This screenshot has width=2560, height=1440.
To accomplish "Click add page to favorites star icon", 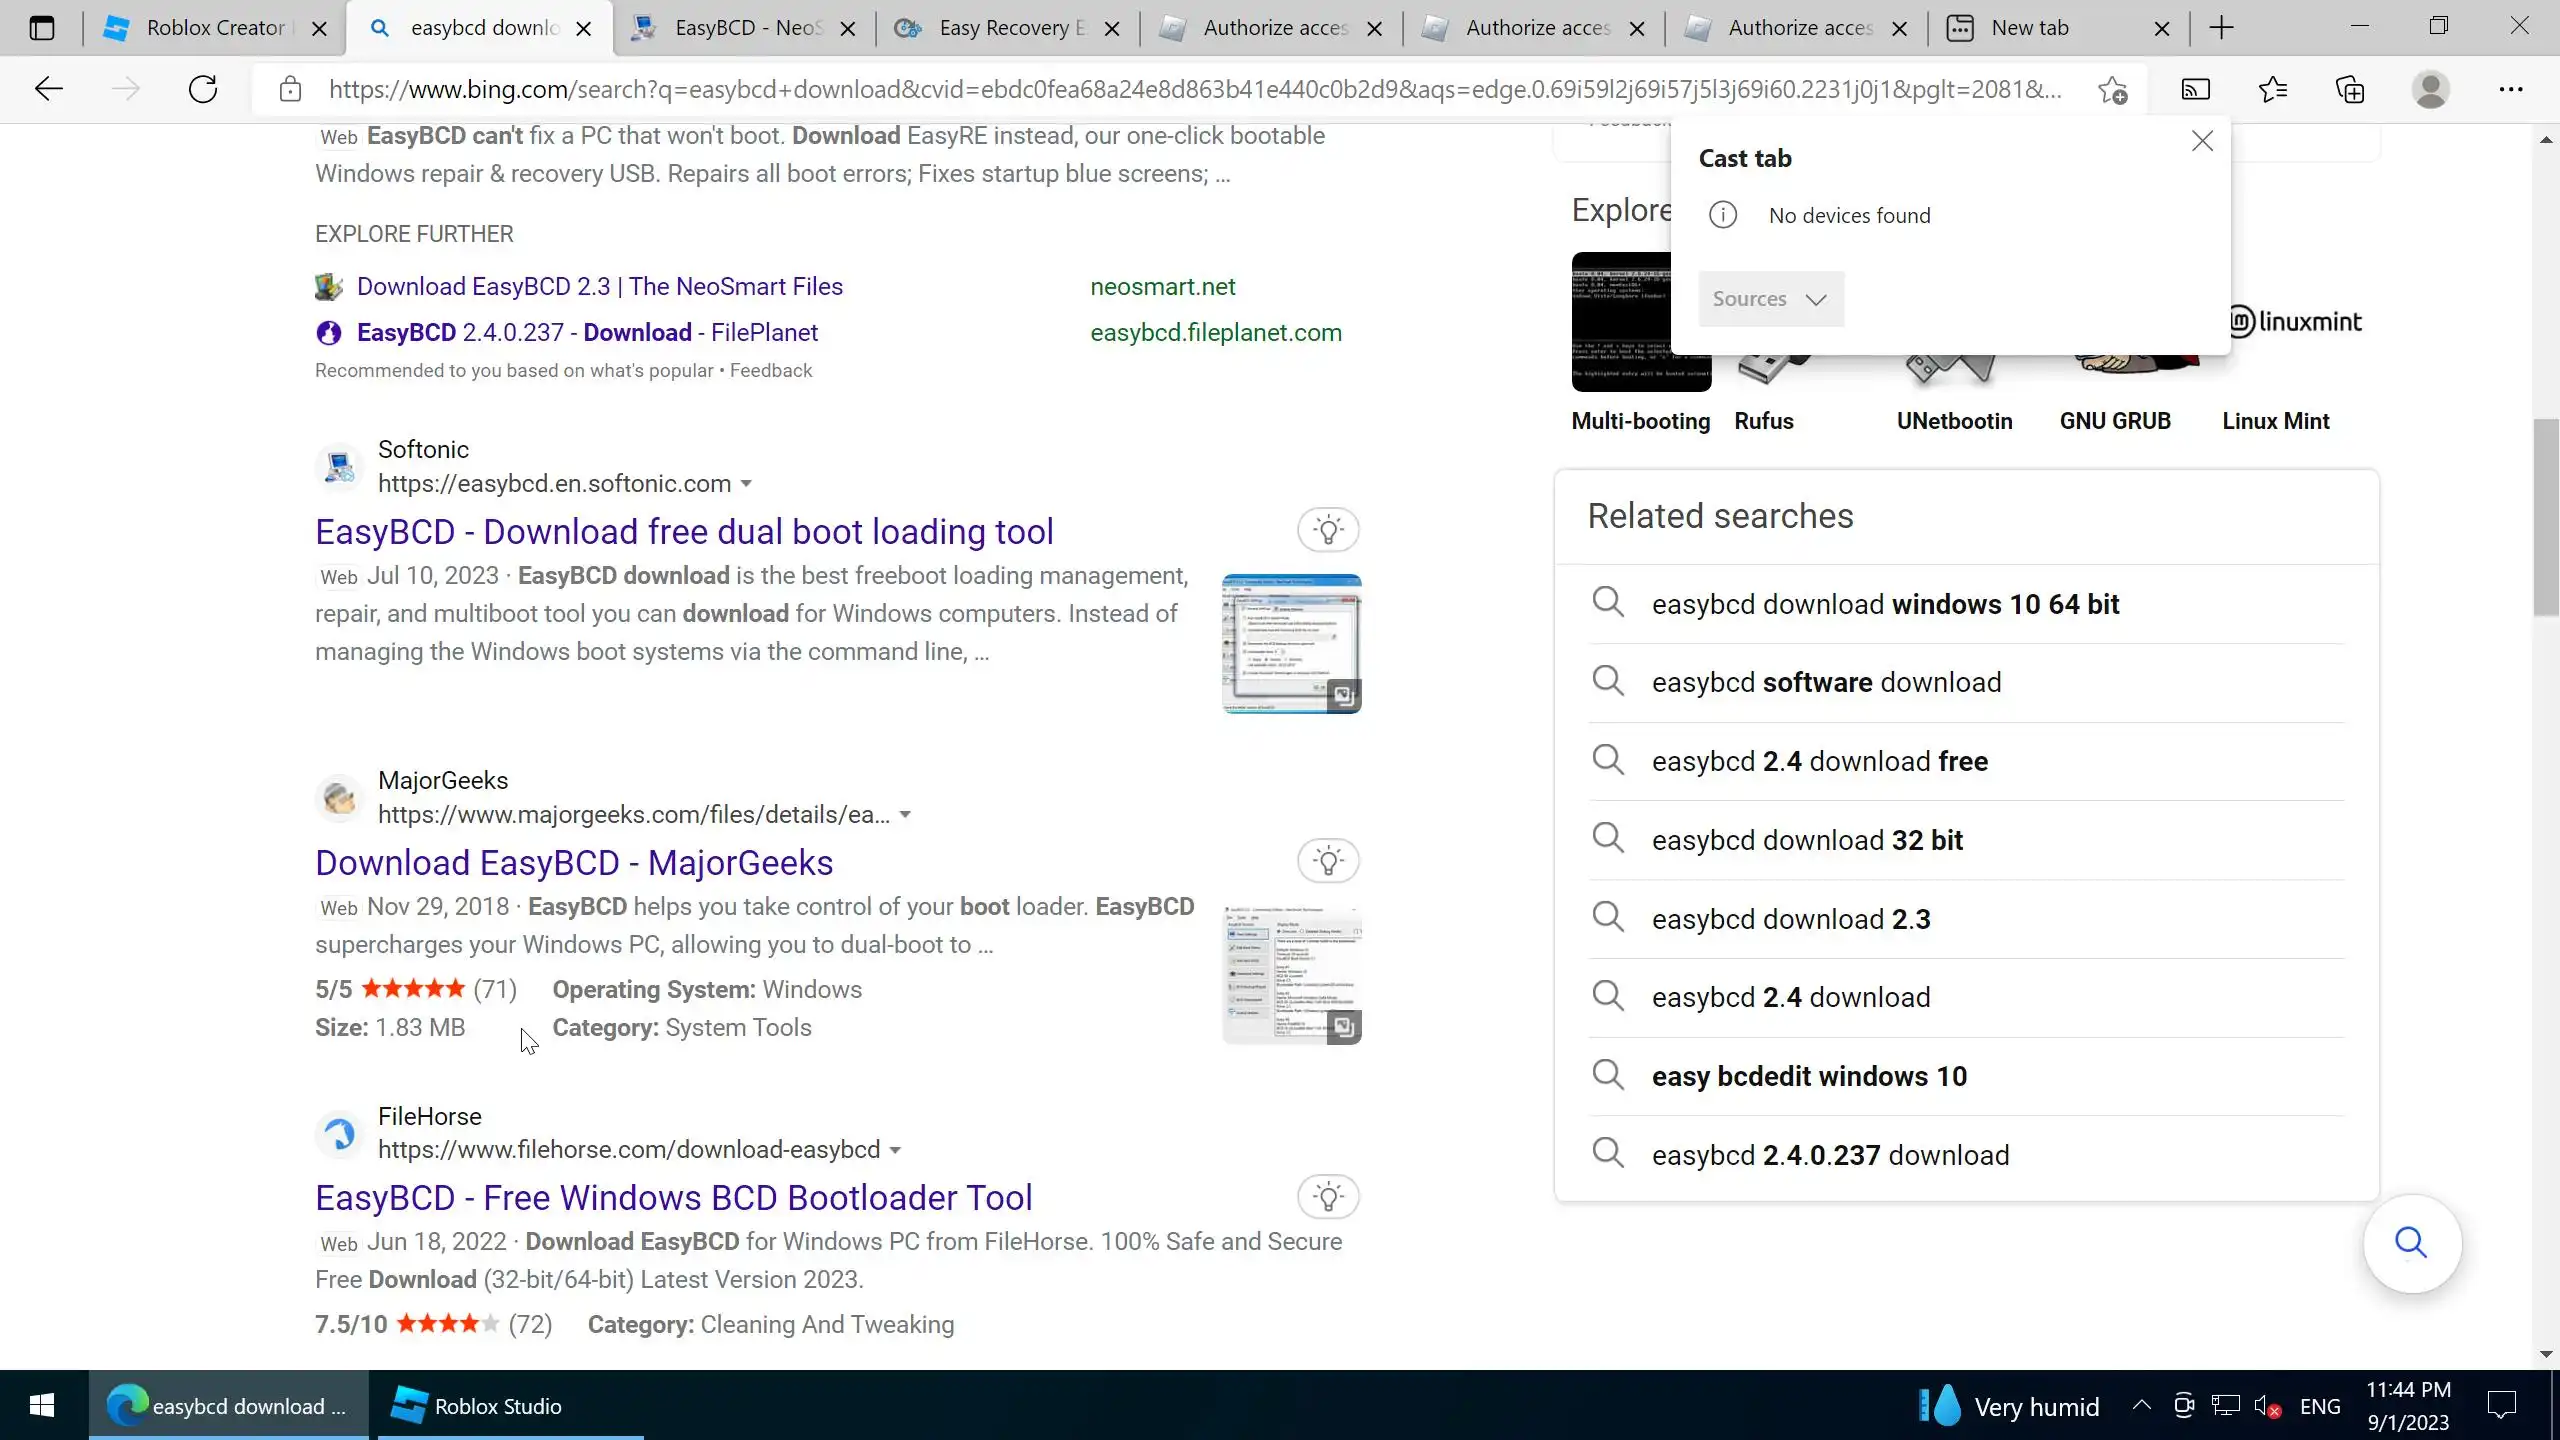I will 2113,89.
